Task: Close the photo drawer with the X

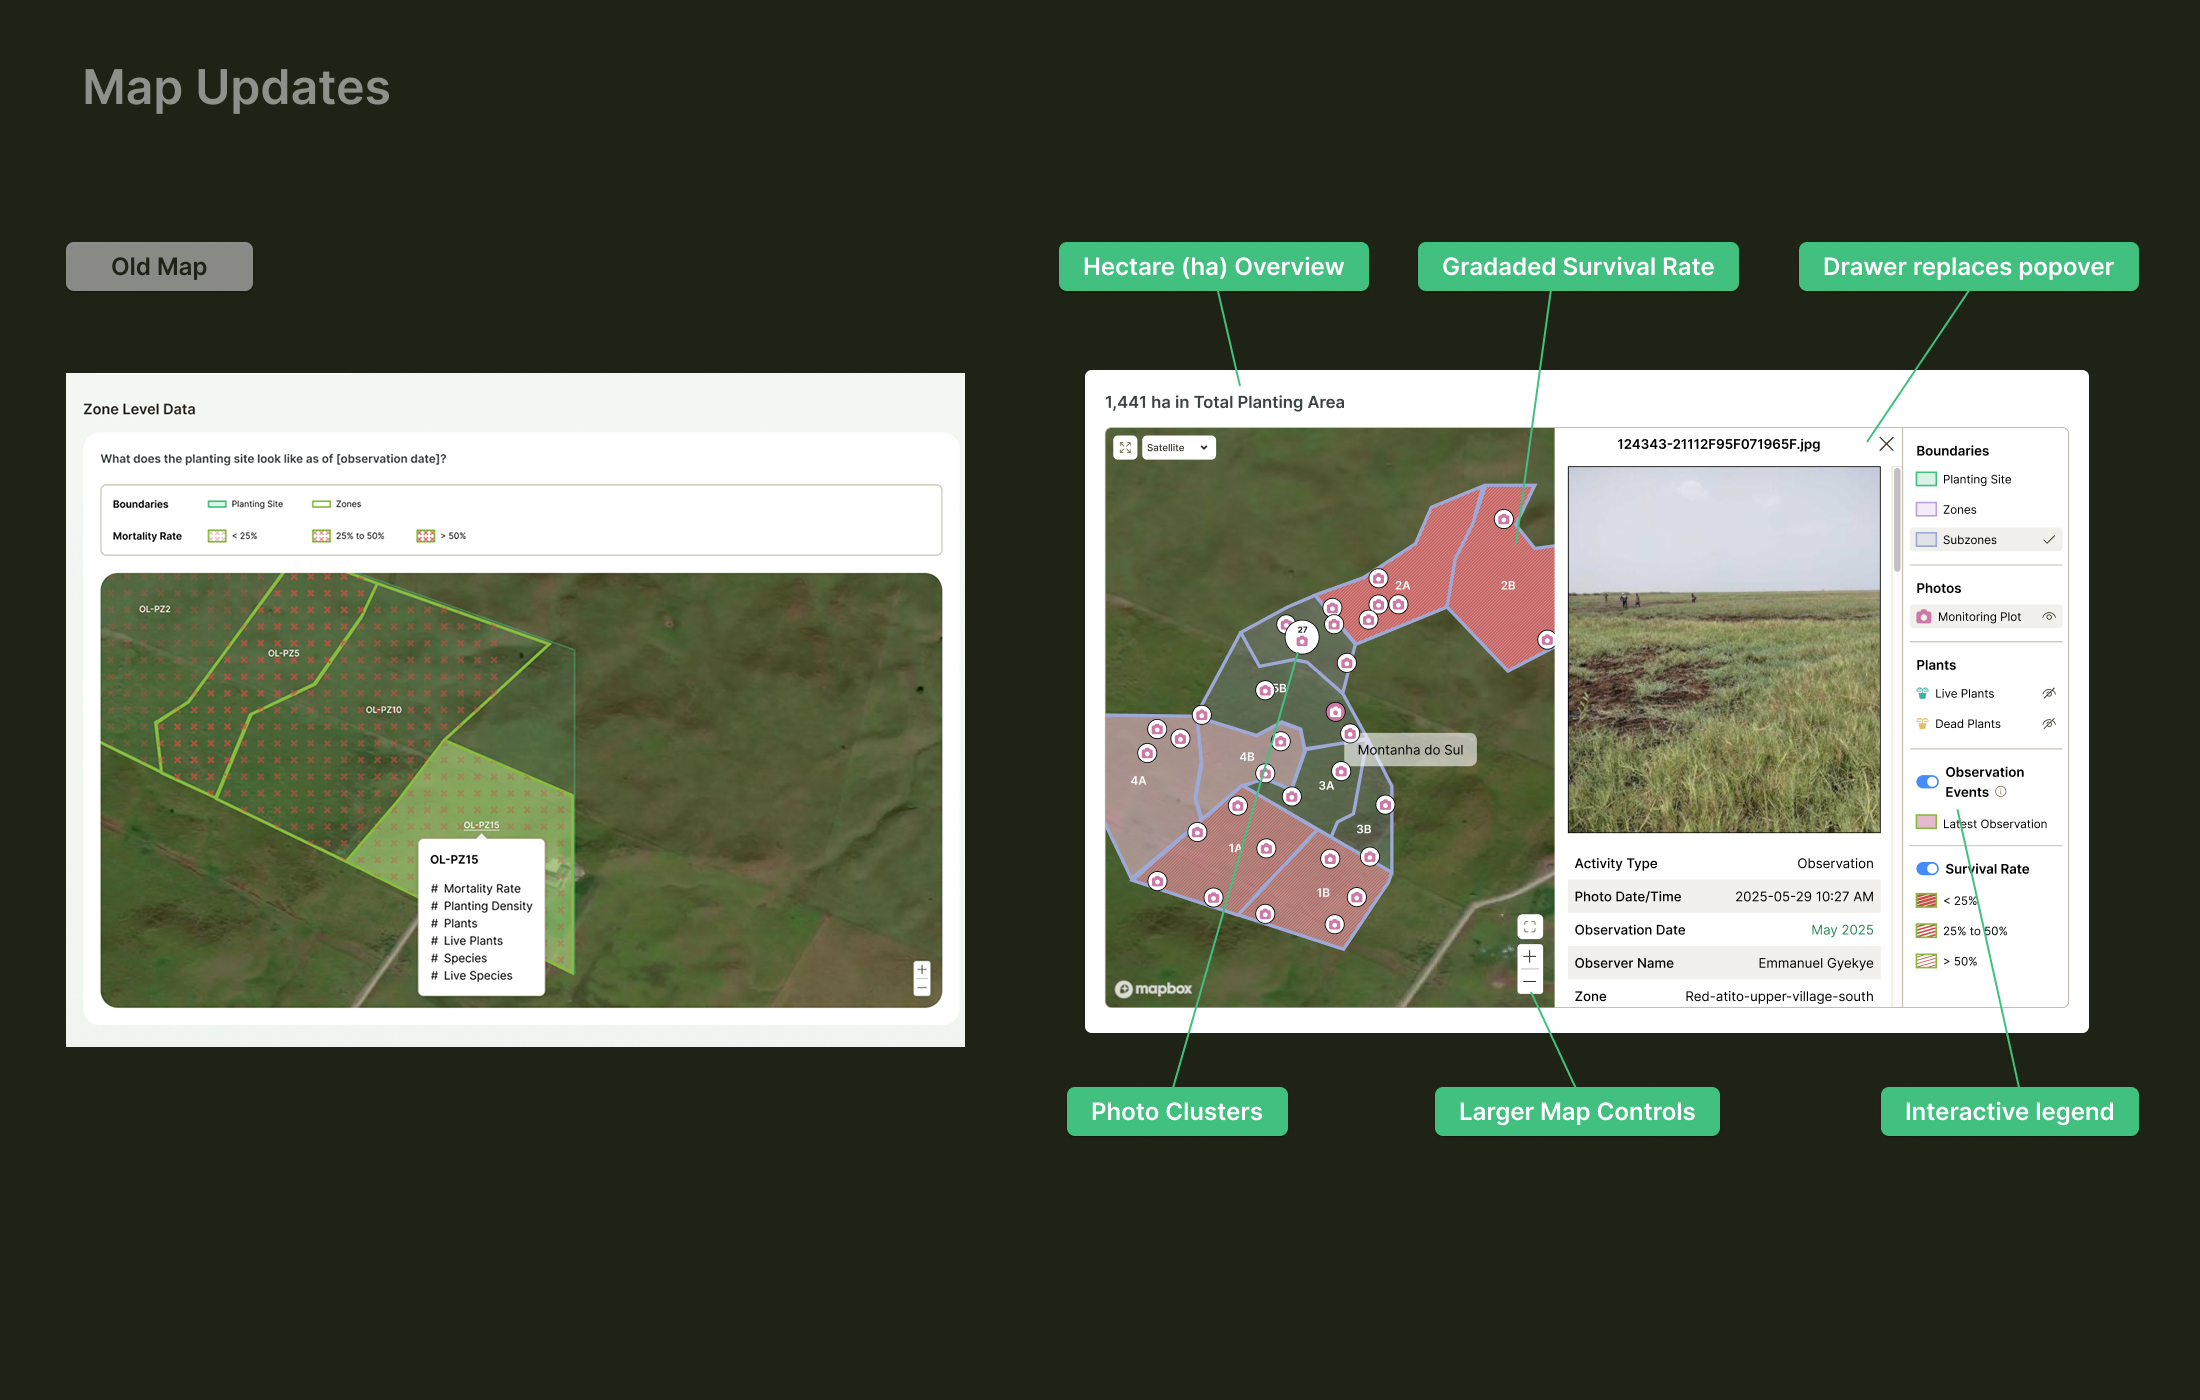Action: click(1887, 444)
